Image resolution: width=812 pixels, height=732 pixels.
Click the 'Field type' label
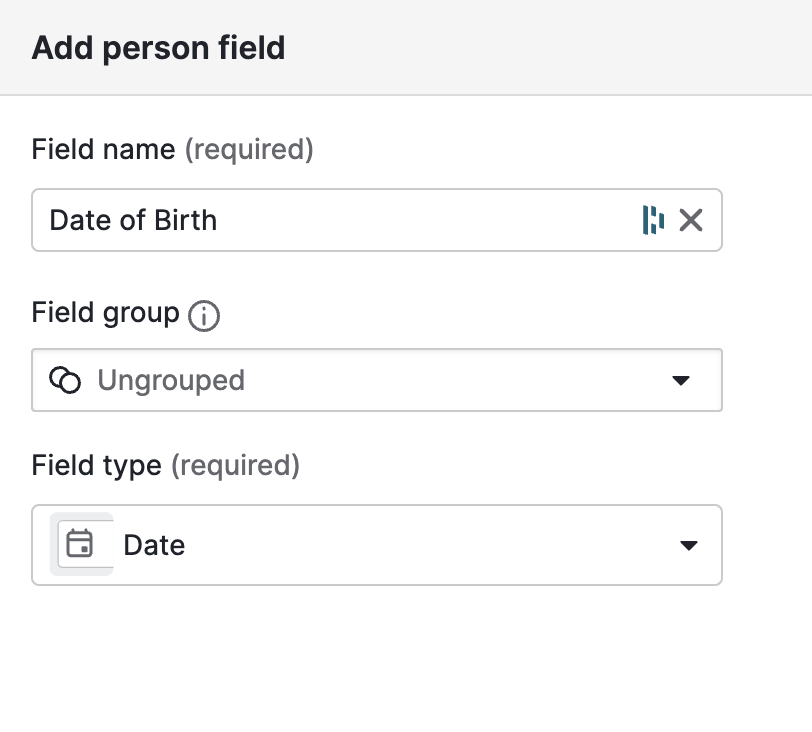96,465
